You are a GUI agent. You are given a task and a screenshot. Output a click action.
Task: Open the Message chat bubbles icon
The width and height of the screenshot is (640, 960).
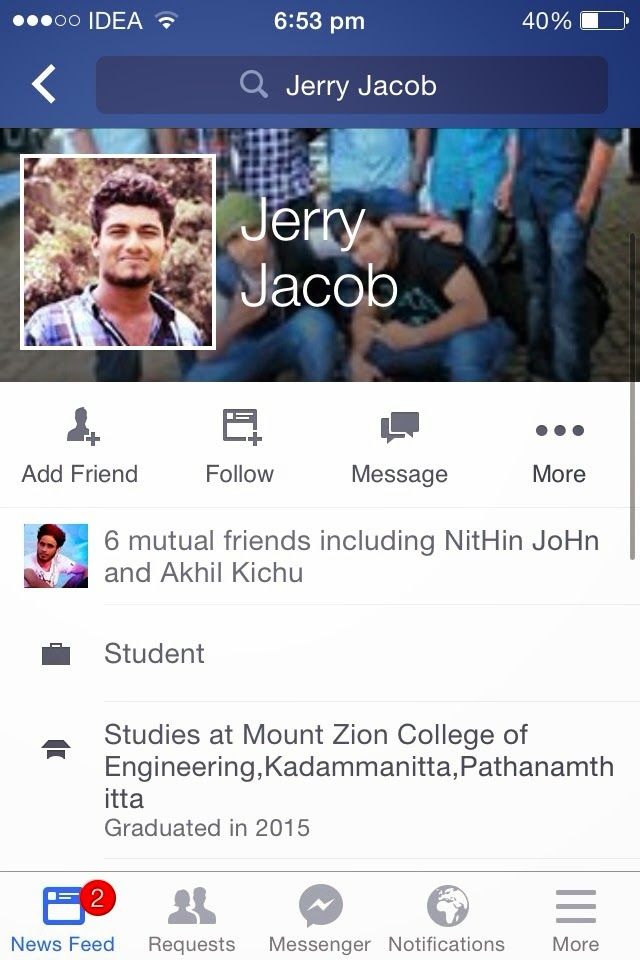pyautogui.click(x=399, y=427)
